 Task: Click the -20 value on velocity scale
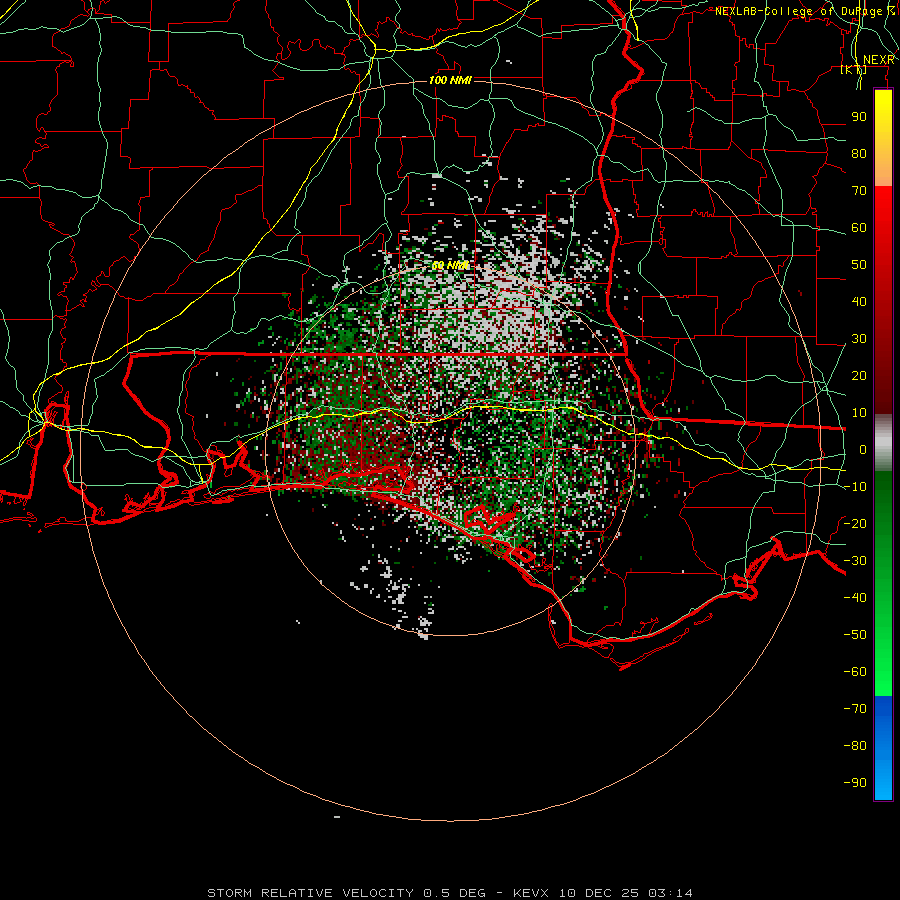coord(855,524)
